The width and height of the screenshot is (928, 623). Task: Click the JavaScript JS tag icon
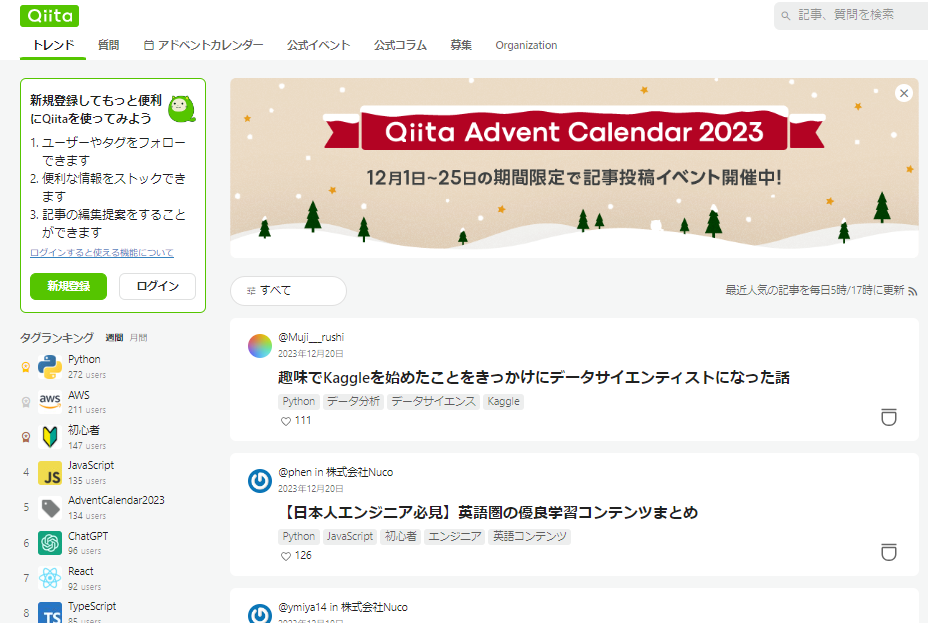point(50,473)
